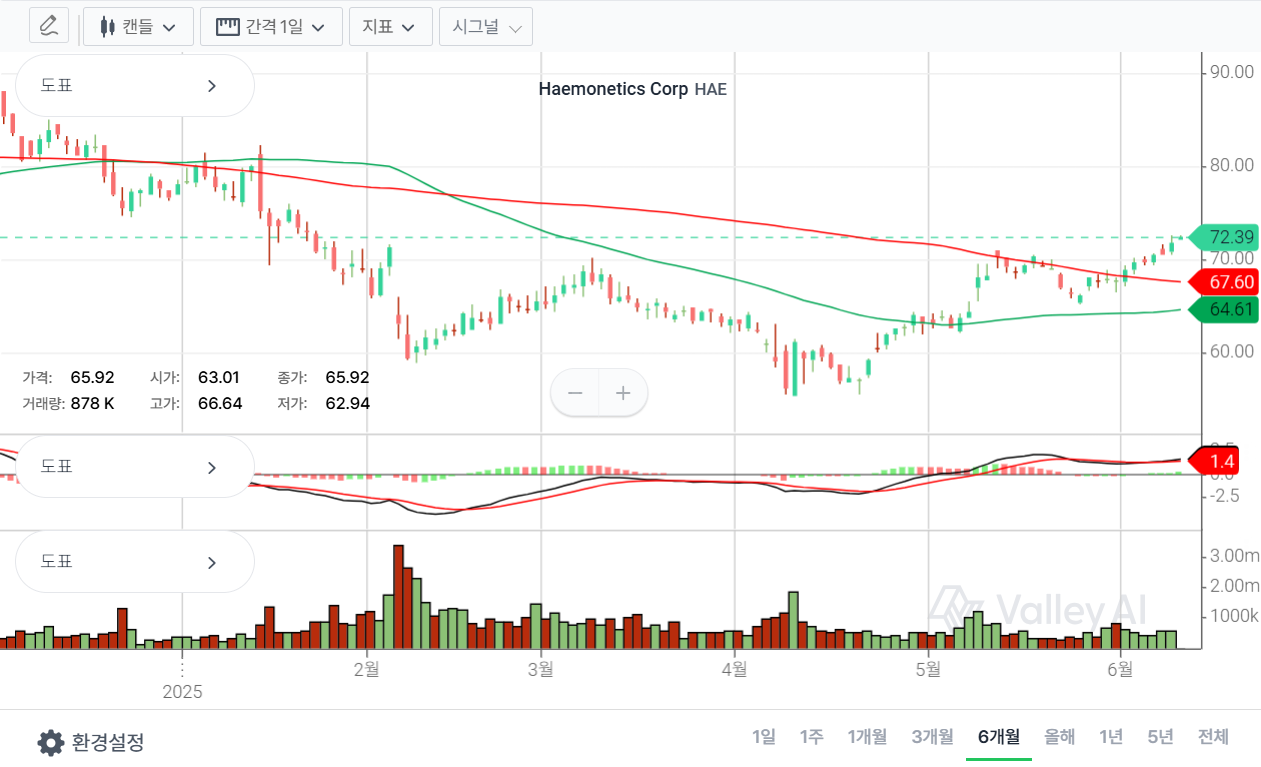Click the 60.00 price axis label

click(1231, 351)
